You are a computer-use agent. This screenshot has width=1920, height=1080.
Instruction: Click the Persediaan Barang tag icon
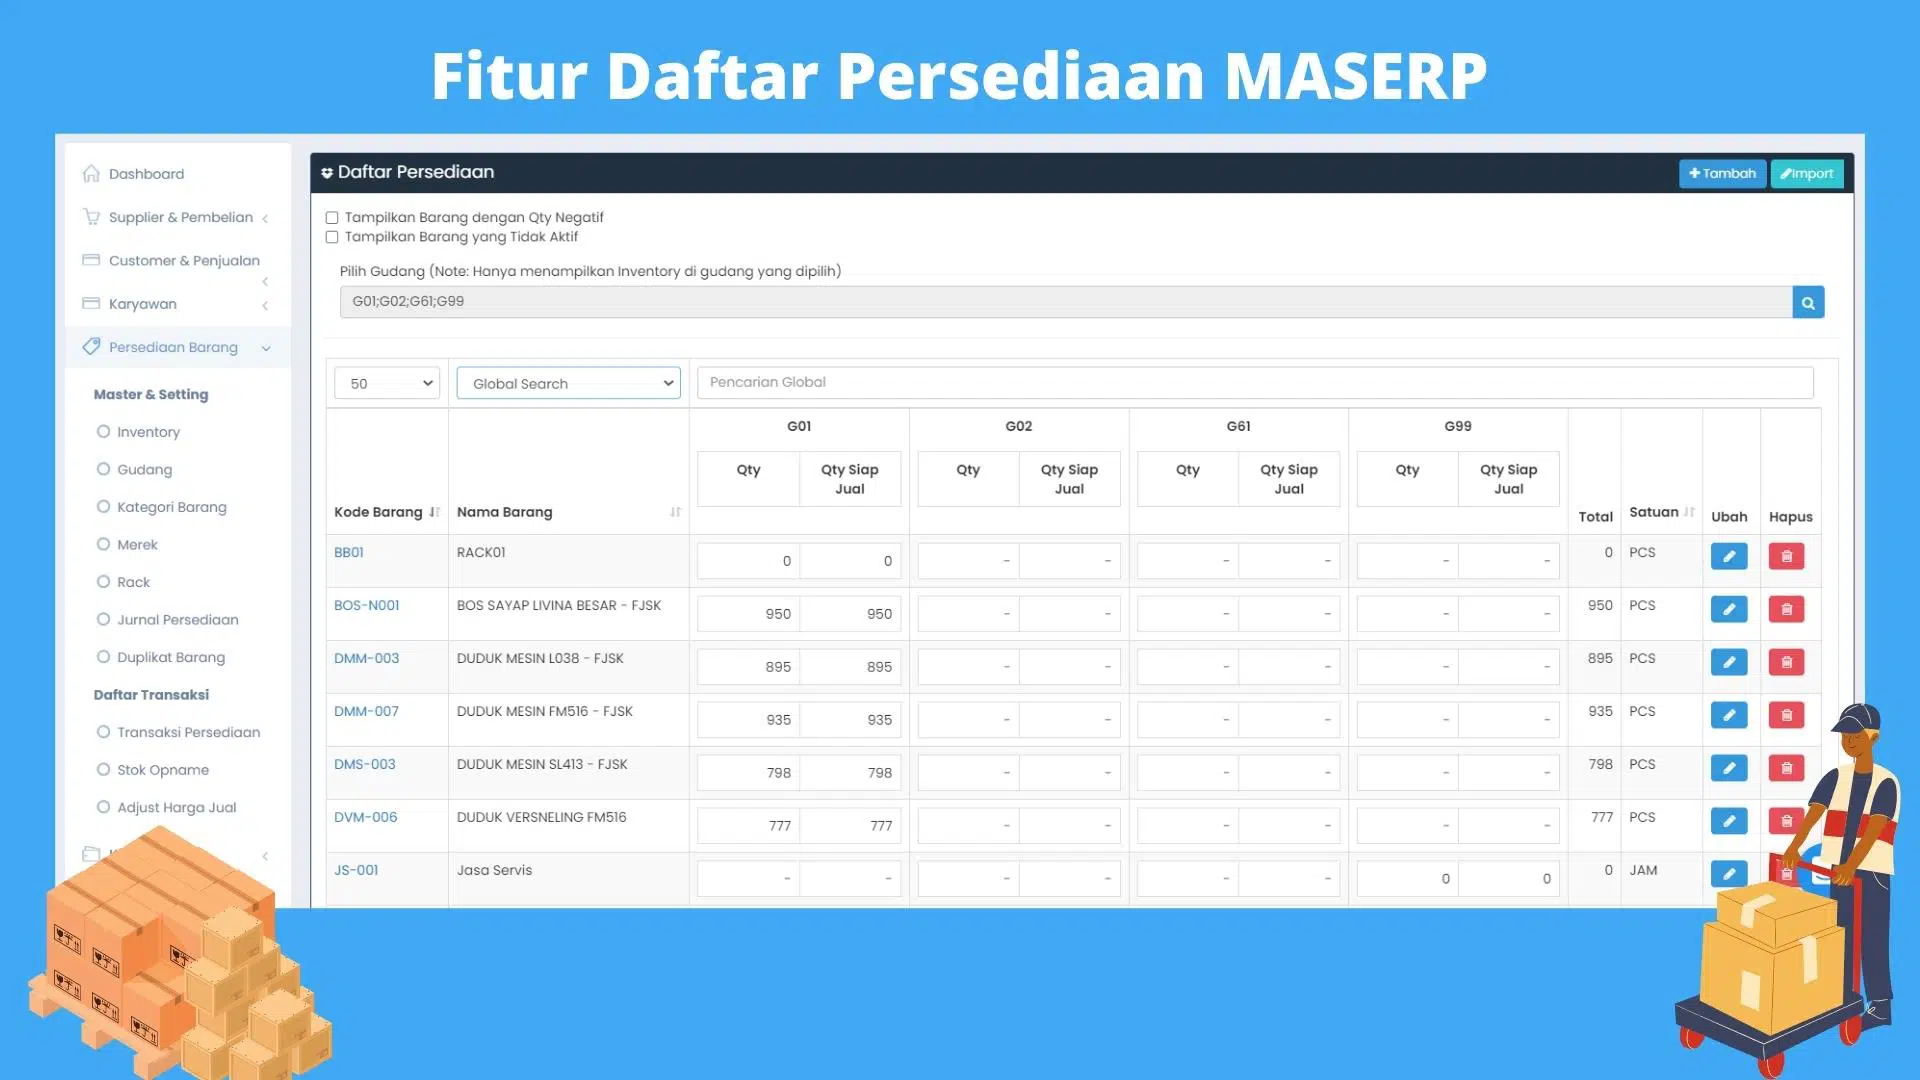coord(91,346)
